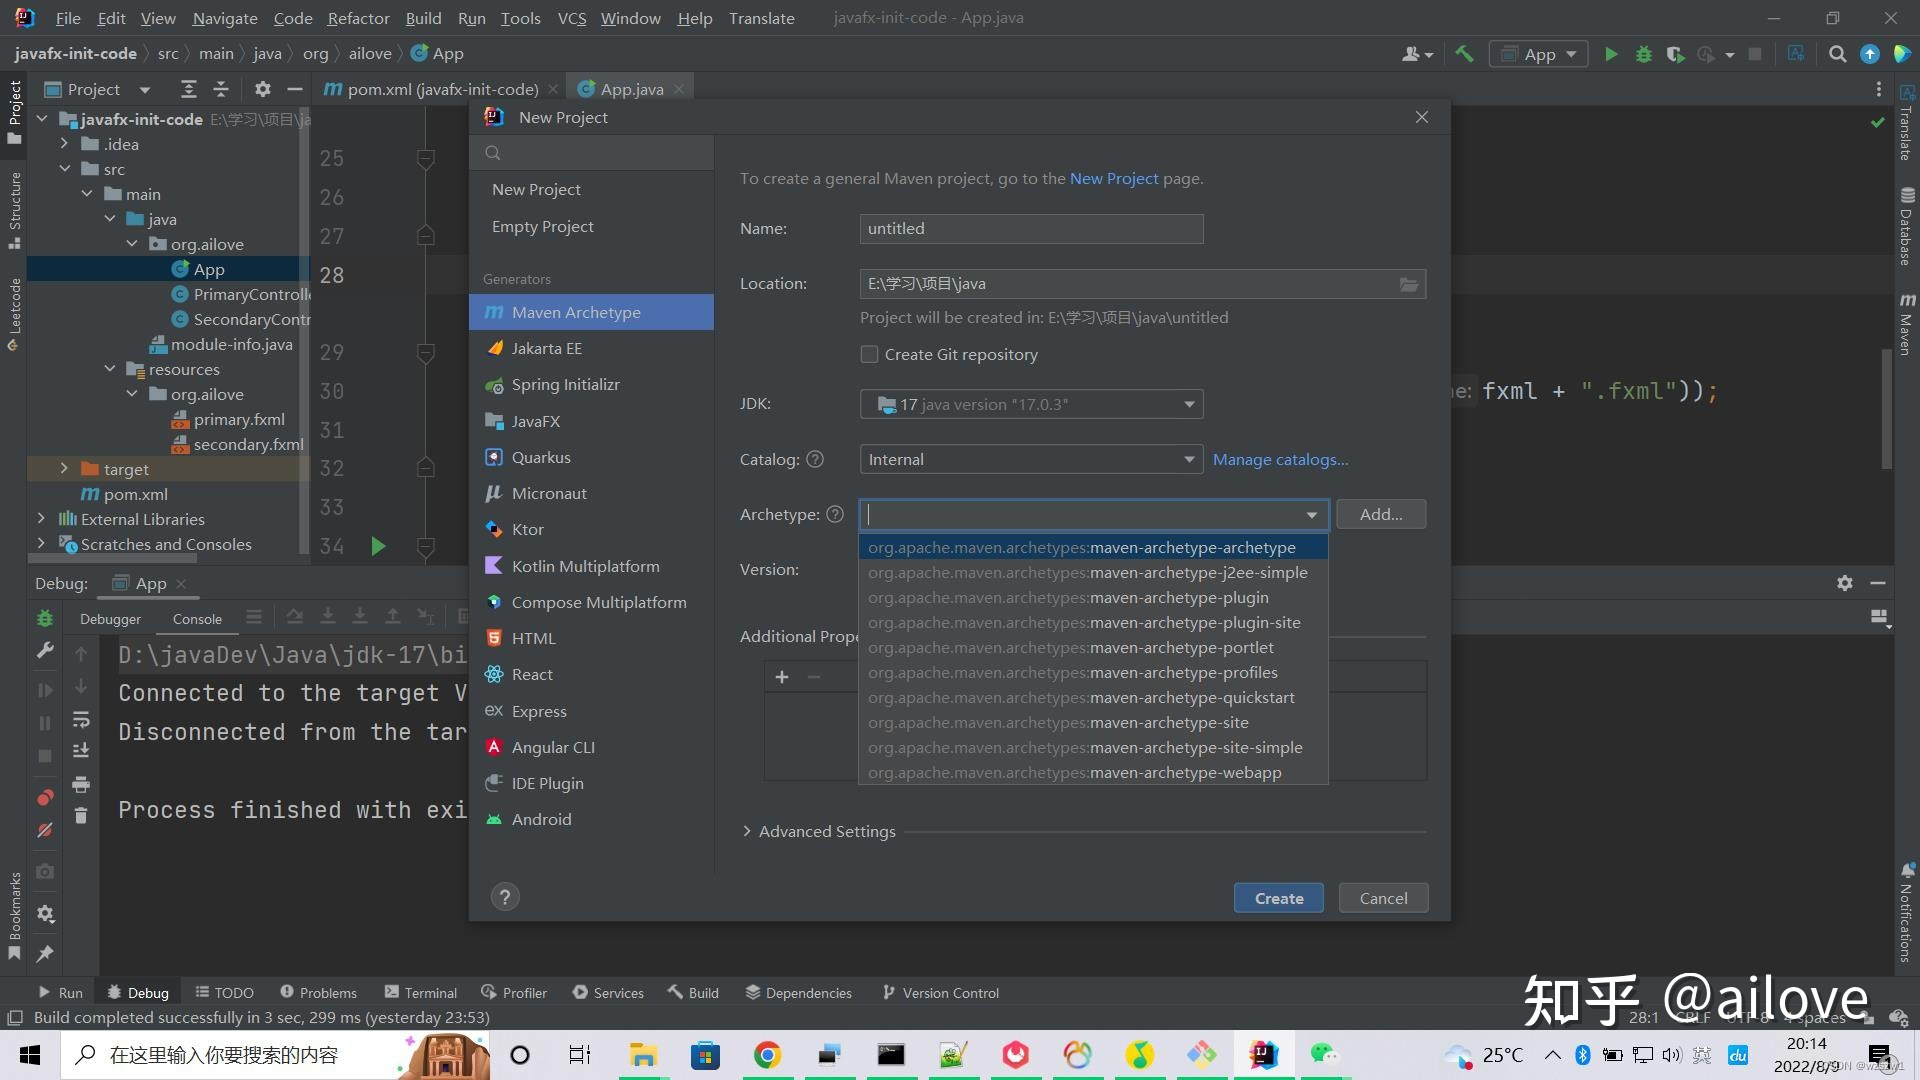This screenshot has width=1920, height=1080.
Task: Open File Explorer from the taskbar
Action: coord(642,1055)
